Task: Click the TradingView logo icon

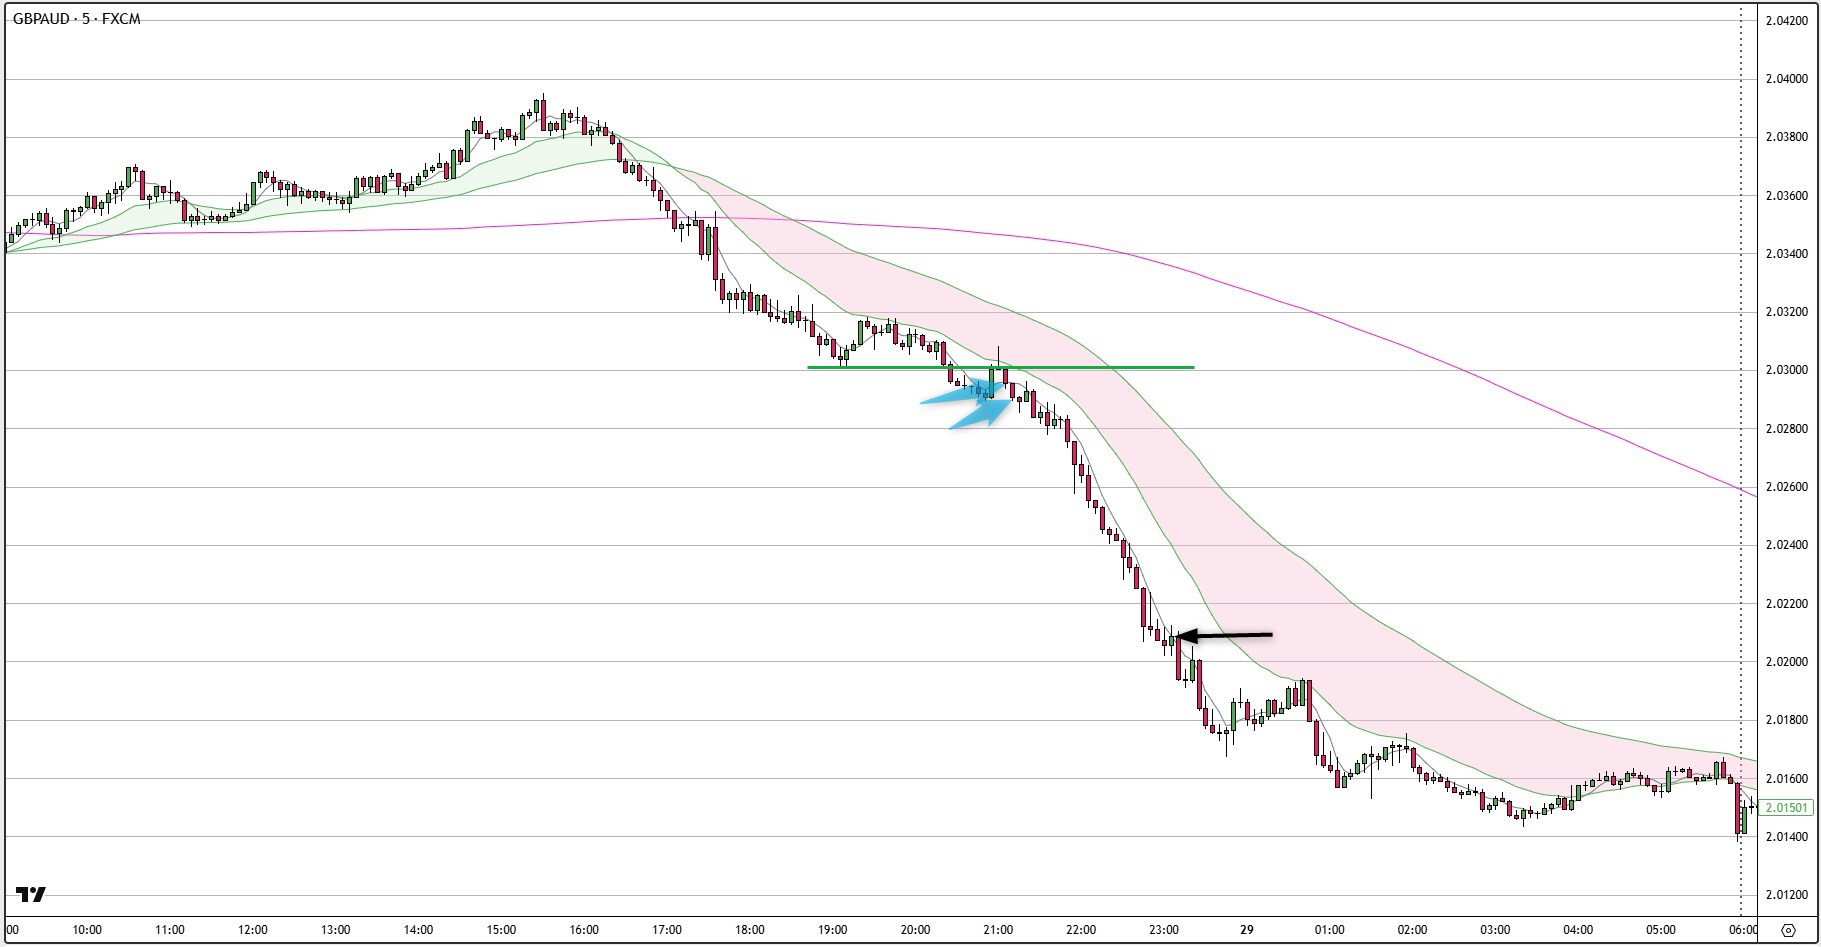Action: [x=31, y=895]
